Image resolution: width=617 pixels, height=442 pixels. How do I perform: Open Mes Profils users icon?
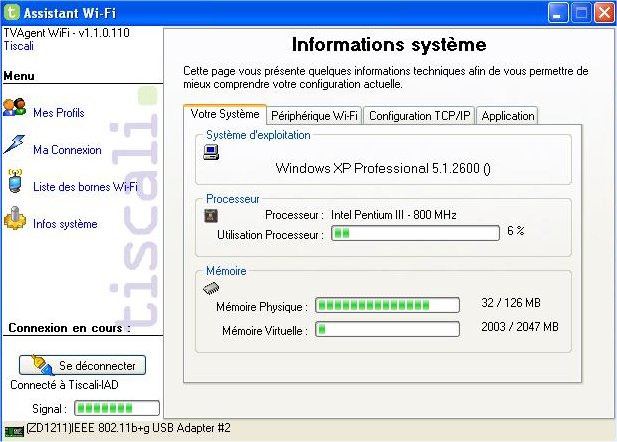tap(15, 107)
